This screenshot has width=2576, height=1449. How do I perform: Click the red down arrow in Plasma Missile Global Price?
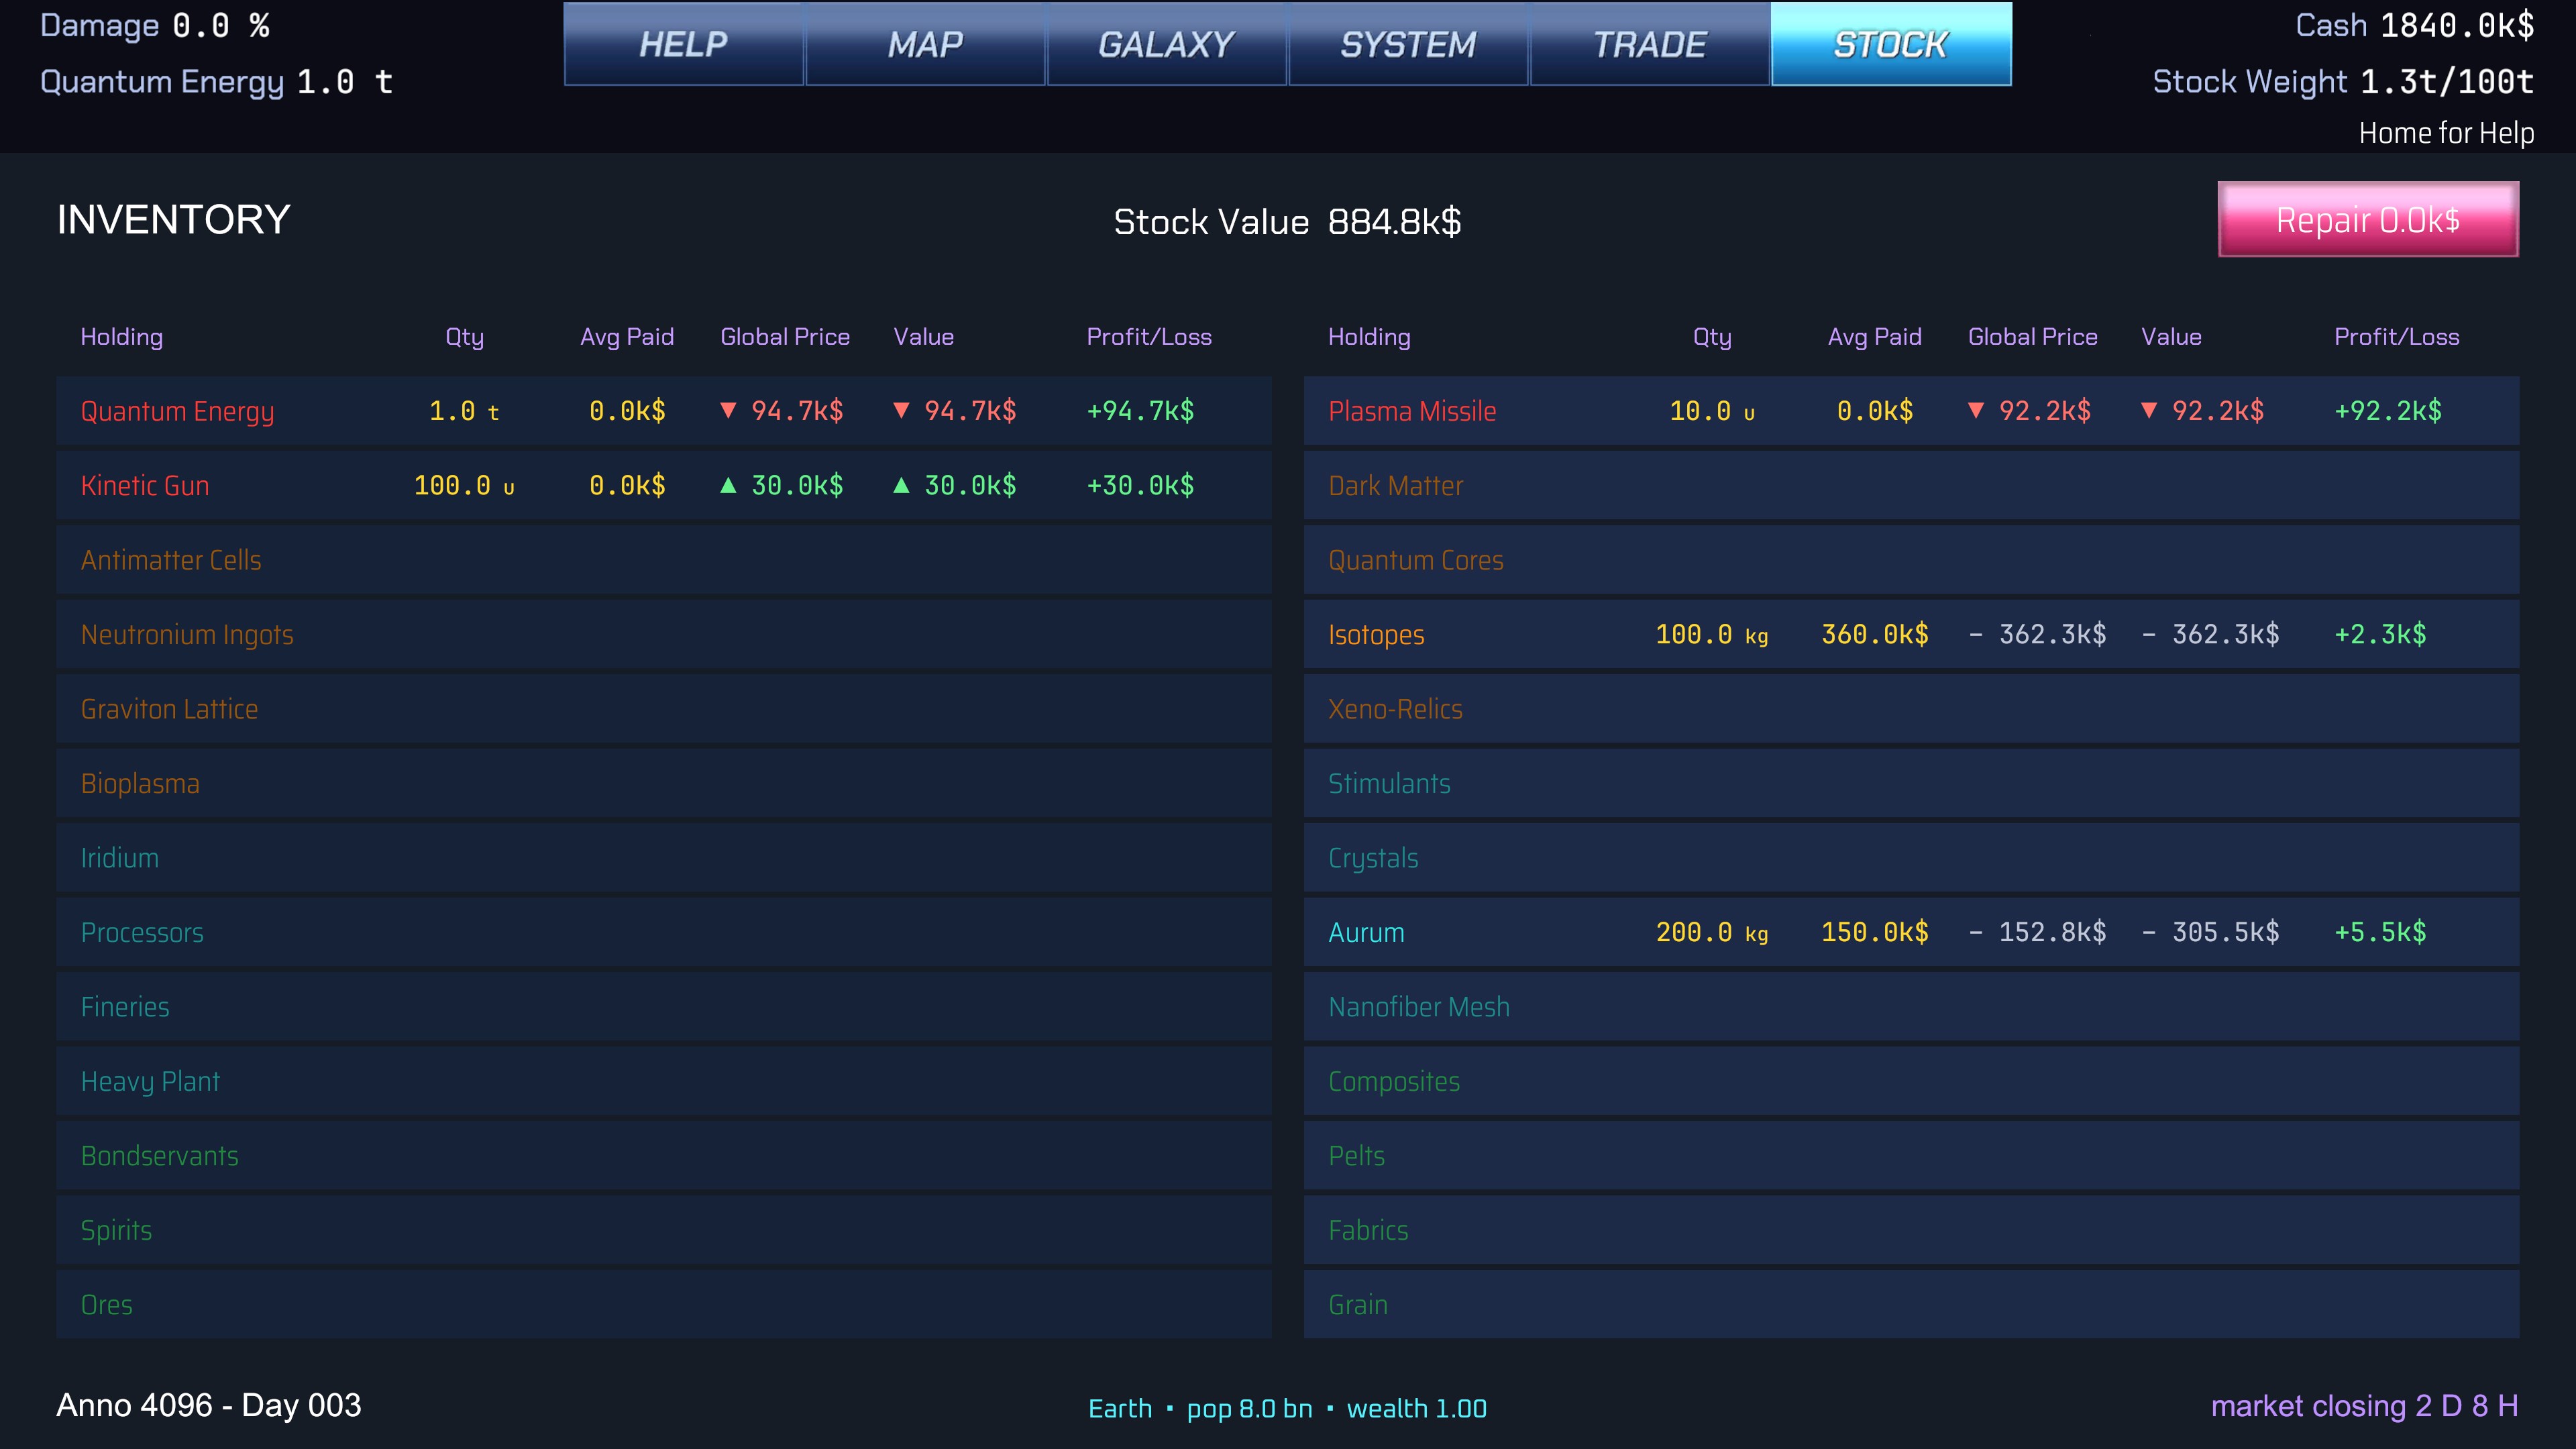[x=1976, y=410]
